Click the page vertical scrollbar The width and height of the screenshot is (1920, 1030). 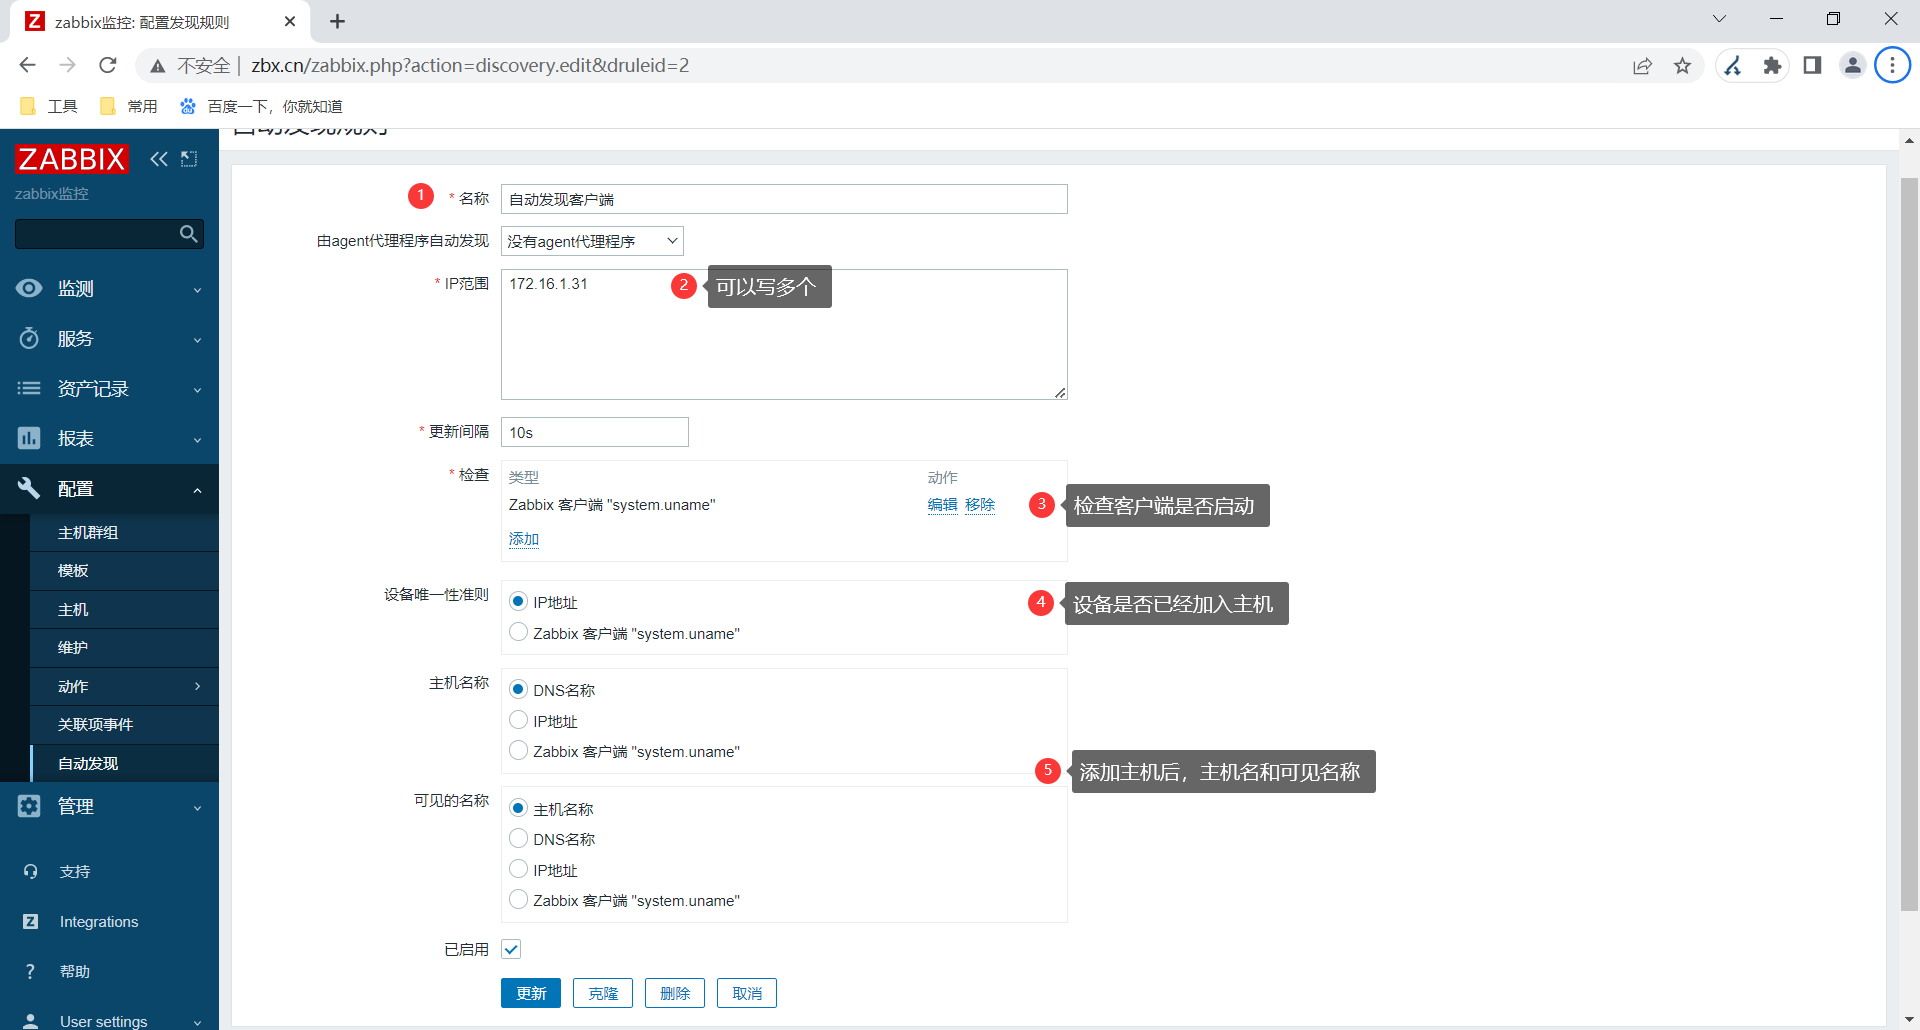[x=1909, y=540]
